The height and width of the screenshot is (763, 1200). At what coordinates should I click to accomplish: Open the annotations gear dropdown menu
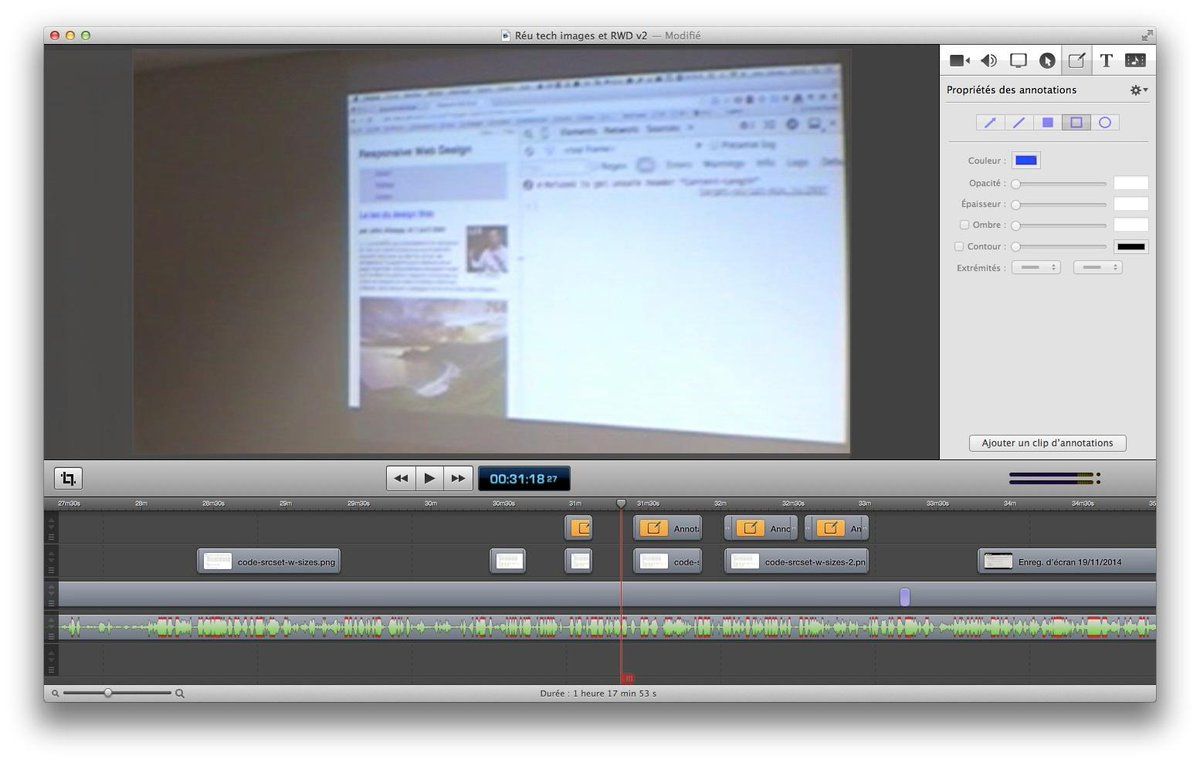coord(1139,90)
